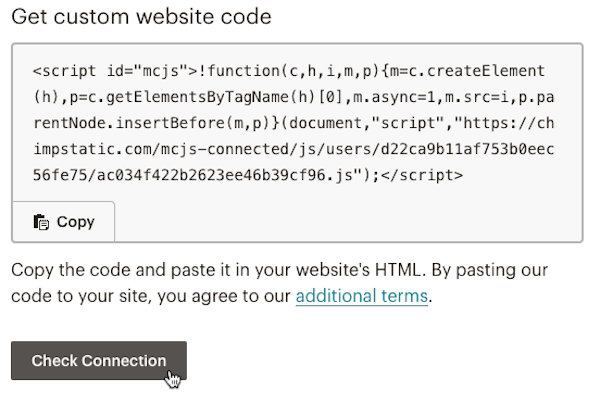
Task: Click the code line starting with <script id="mcjs">
Action: [289, 71]
